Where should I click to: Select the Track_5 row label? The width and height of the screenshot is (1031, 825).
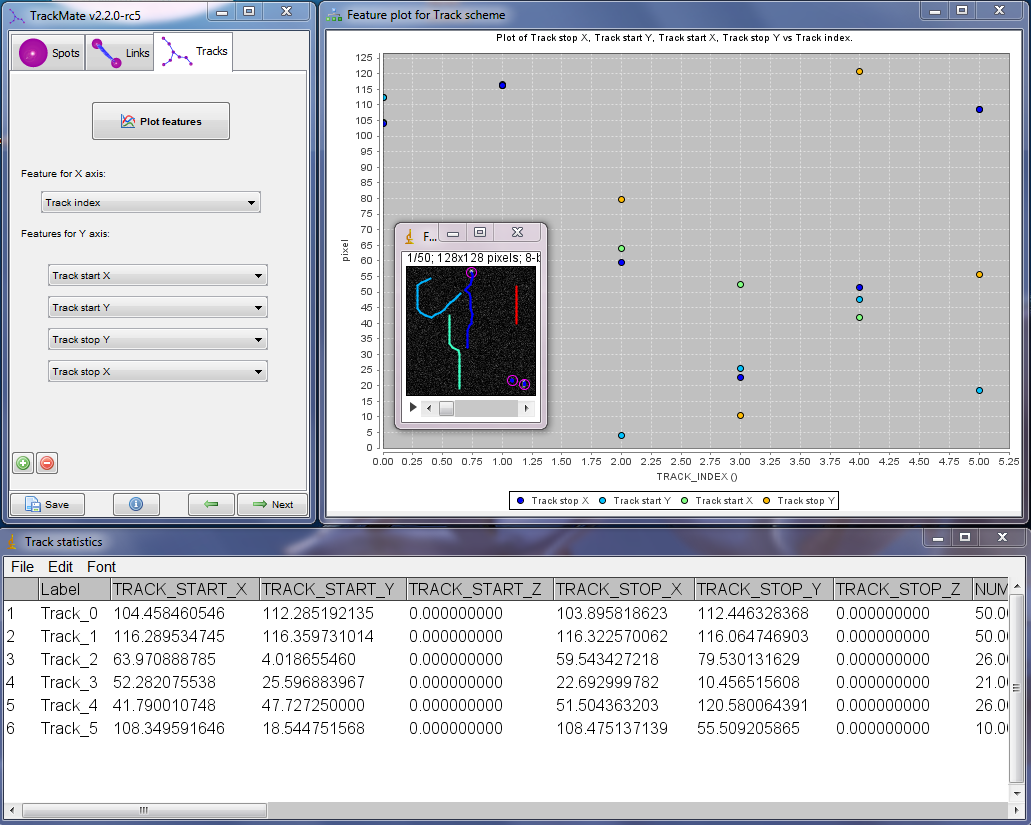click(69, 728)
